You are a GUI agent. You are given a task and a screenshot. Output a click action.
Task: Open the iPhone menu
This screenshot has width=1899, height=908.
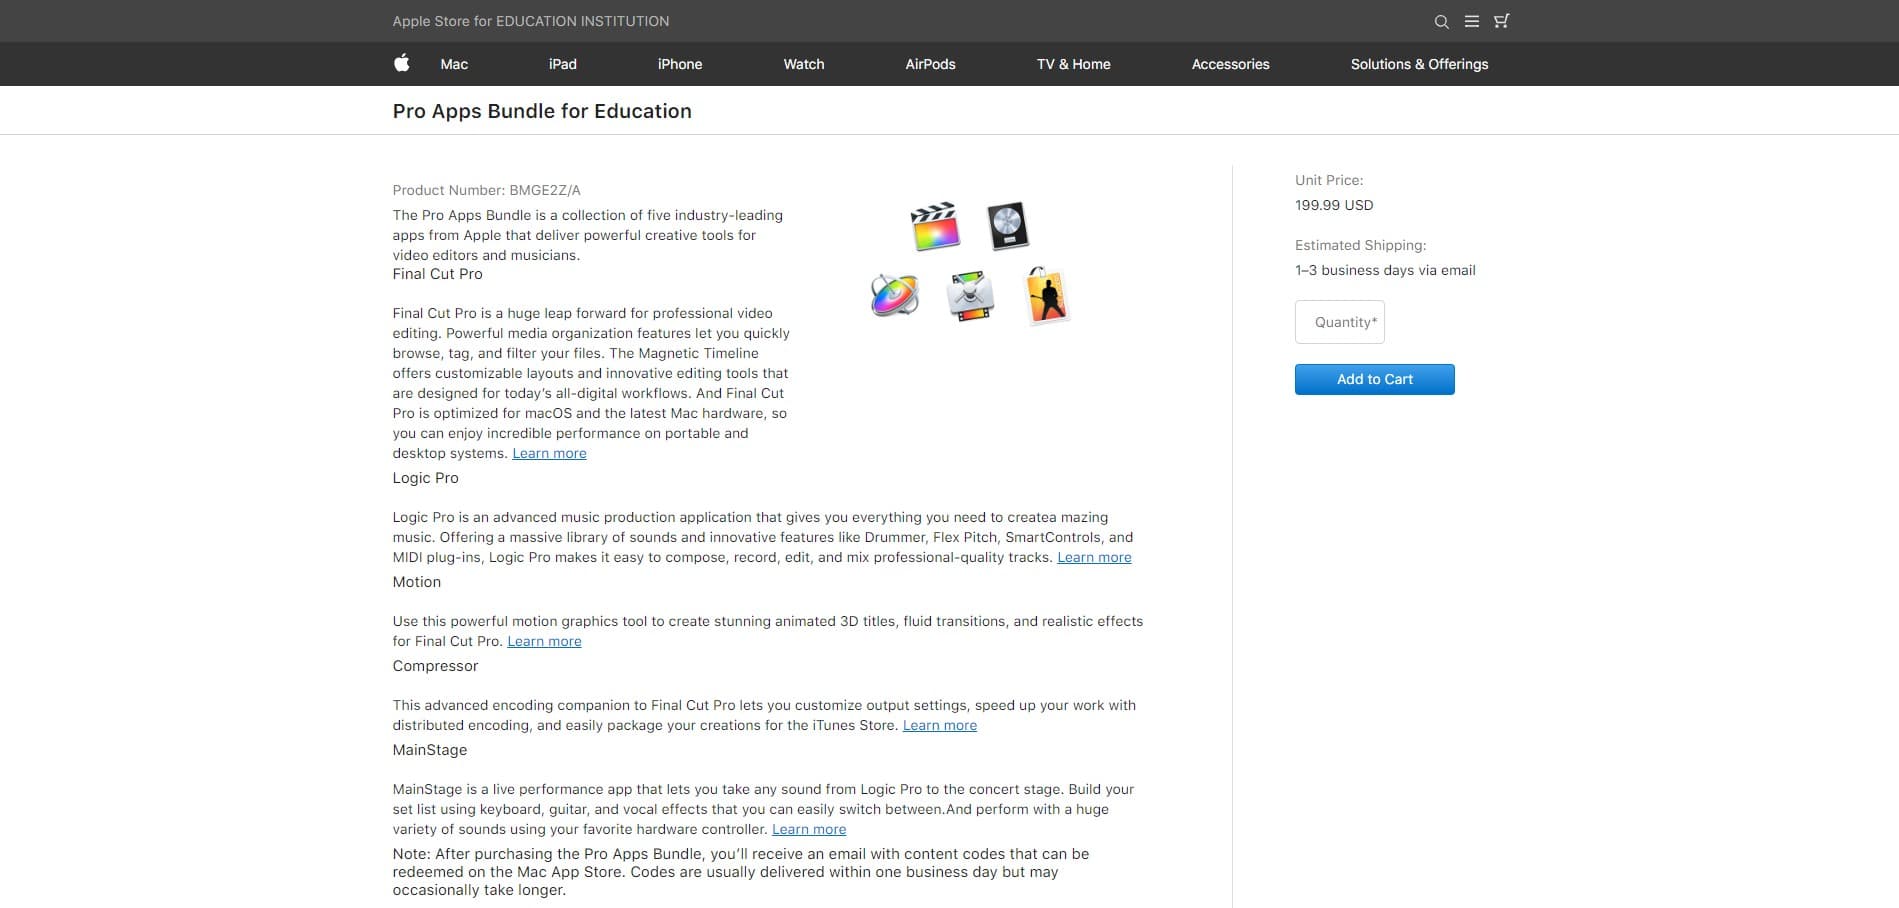point(680,64)
